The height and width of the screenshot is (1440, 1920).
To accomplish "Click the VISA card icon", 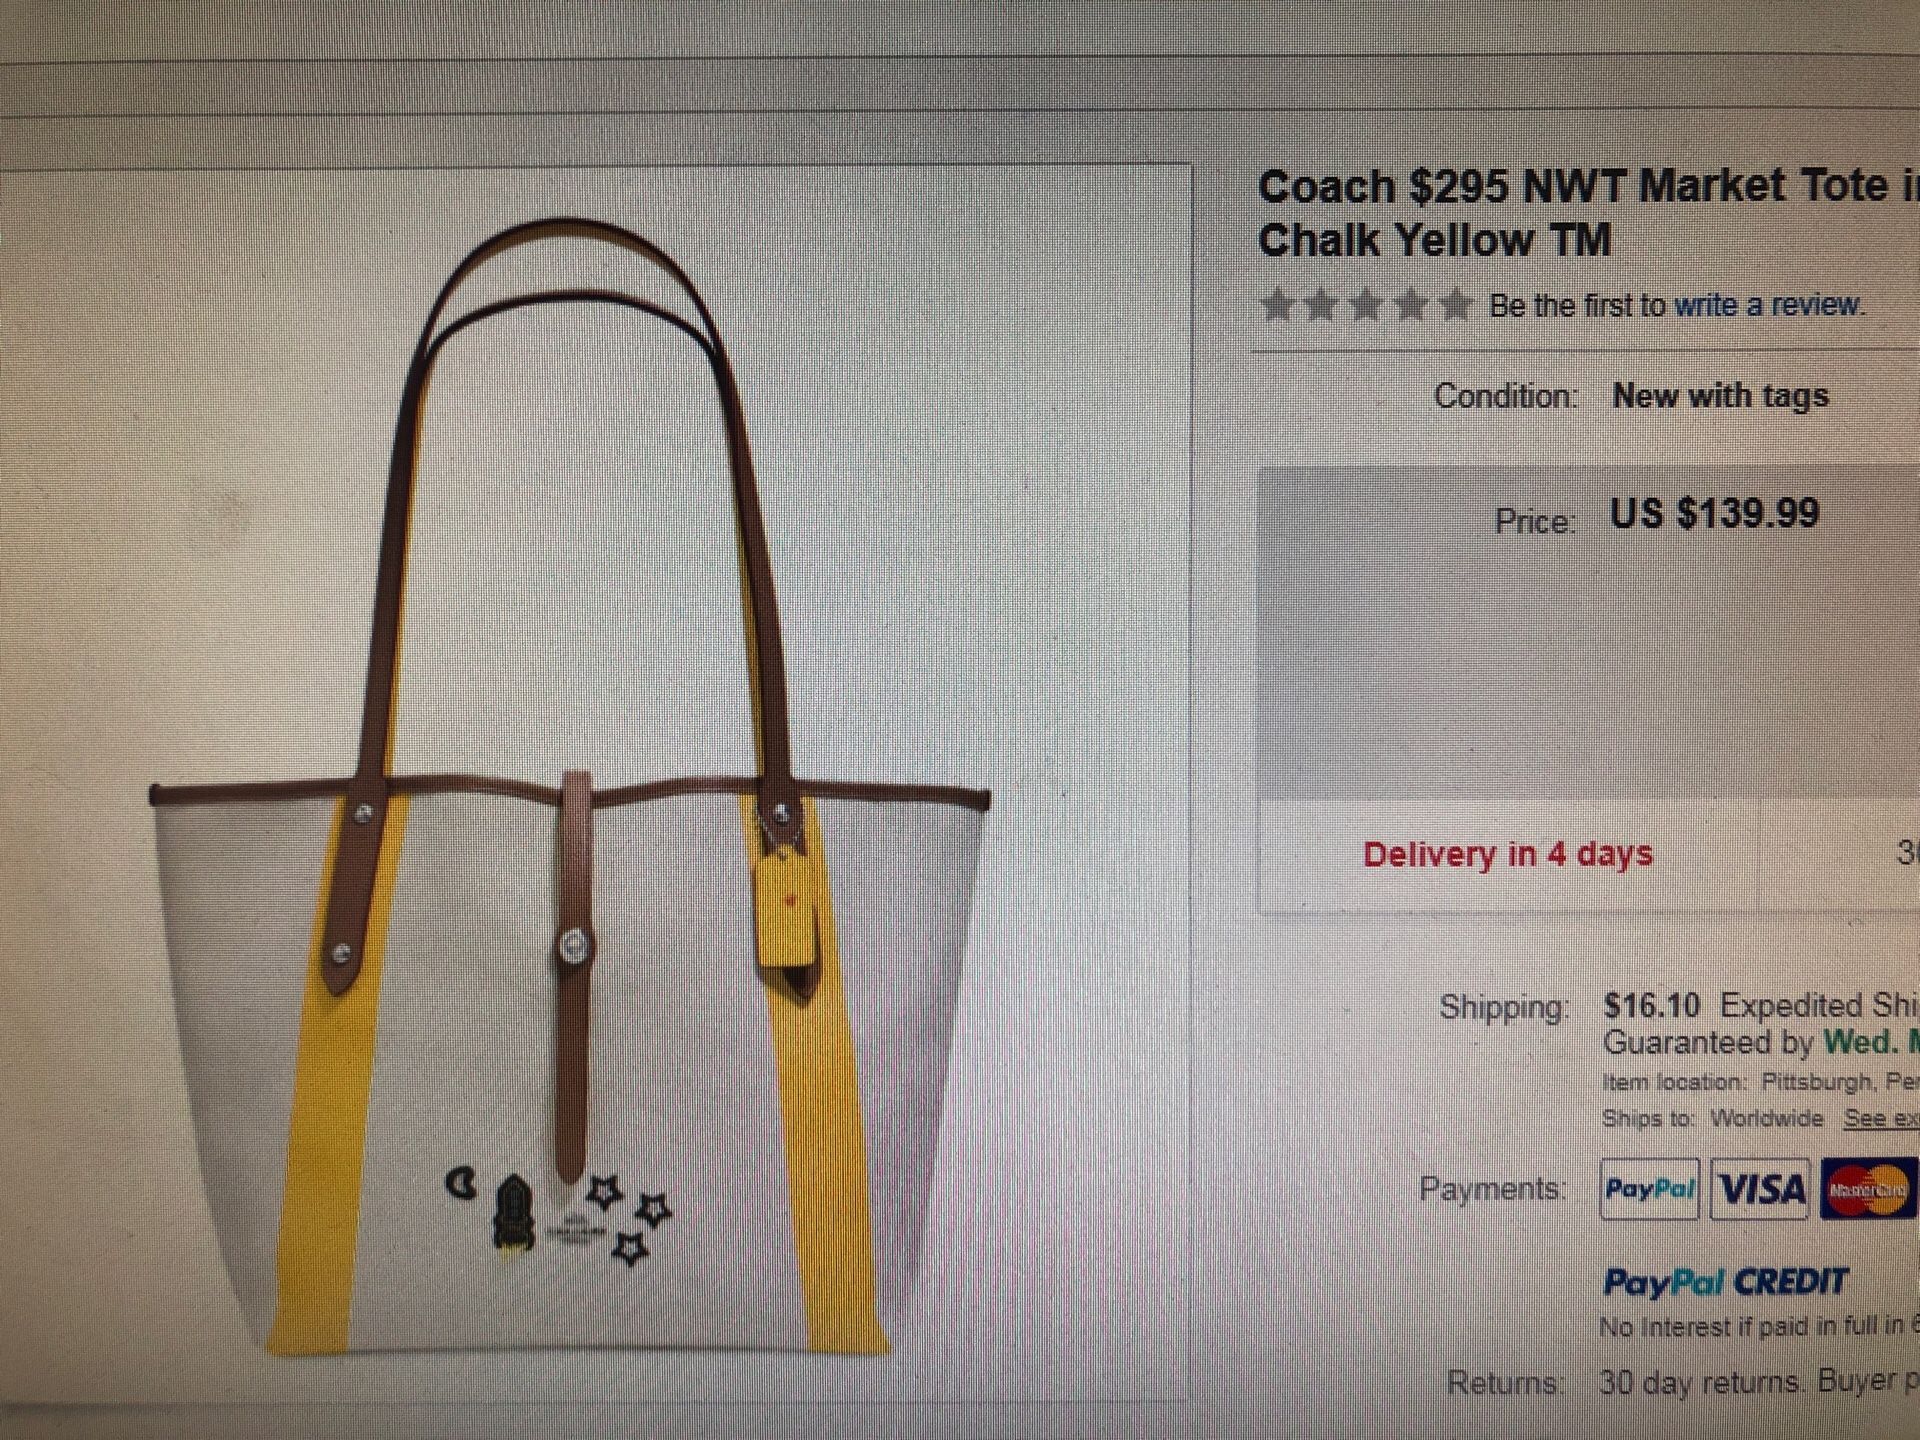I will pyautogui.click(x=1760, y=1190).
